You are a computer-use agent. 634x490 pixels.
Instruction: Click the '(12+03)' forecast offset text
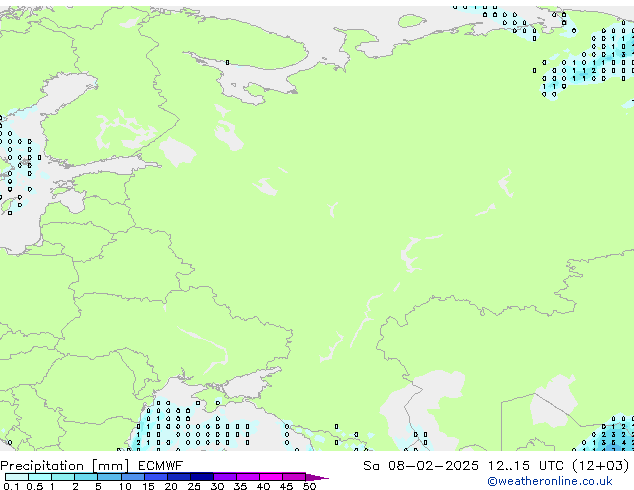click(x=601, y=466)
